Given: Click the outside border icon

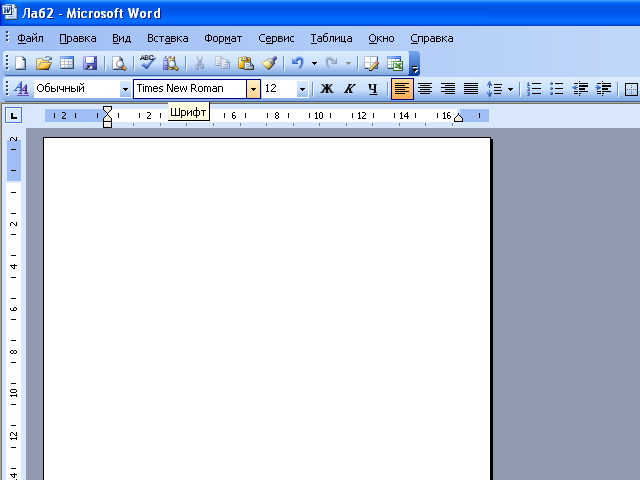Looking at the screenshot, I should pyautogui.click(x=631, y=89).
